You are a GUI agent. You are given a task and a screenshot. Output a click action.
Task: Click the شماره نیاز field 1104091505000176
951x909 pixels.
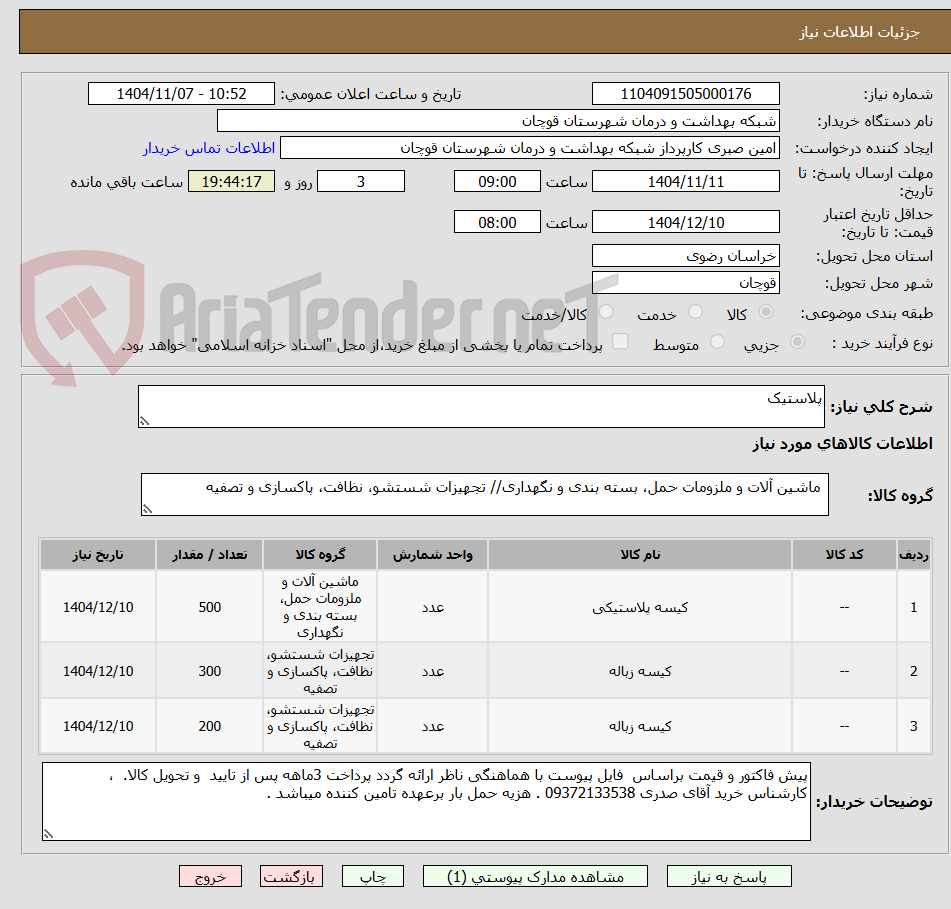[x=685, y=94]
